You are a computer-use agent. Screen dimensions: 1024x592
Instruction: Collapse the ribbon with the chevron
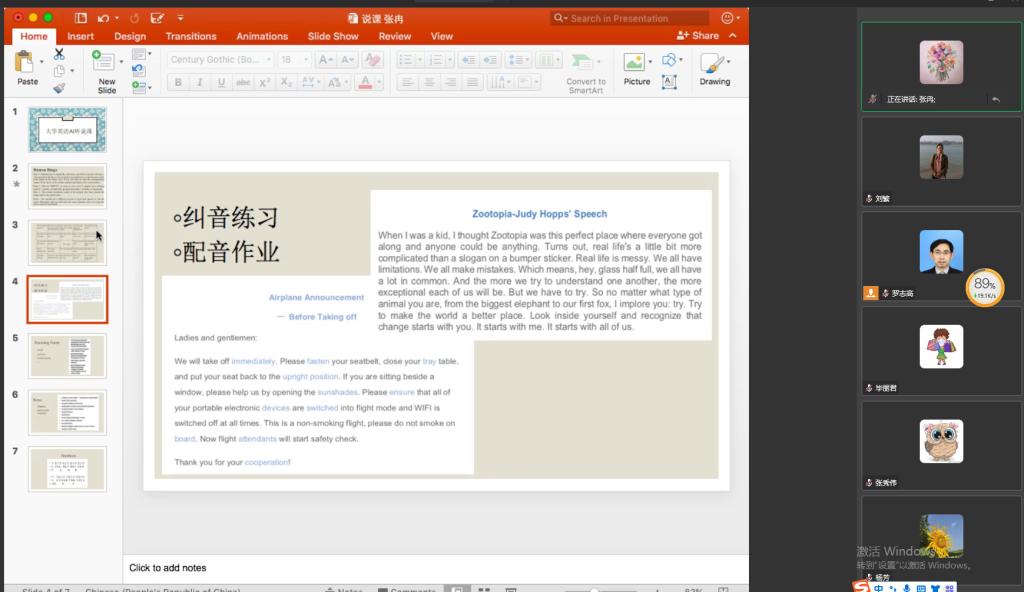[733, 36]
